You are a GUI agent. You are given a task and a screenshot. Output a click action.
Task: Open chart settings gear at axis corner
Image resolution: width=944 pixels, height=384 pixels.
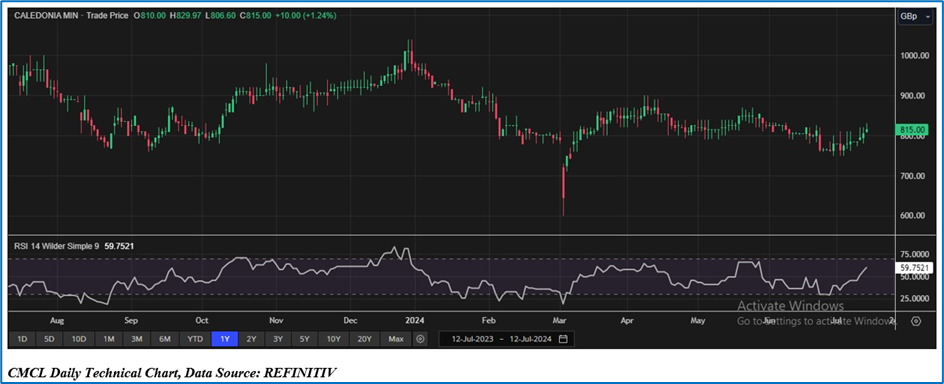pos(916,321)
